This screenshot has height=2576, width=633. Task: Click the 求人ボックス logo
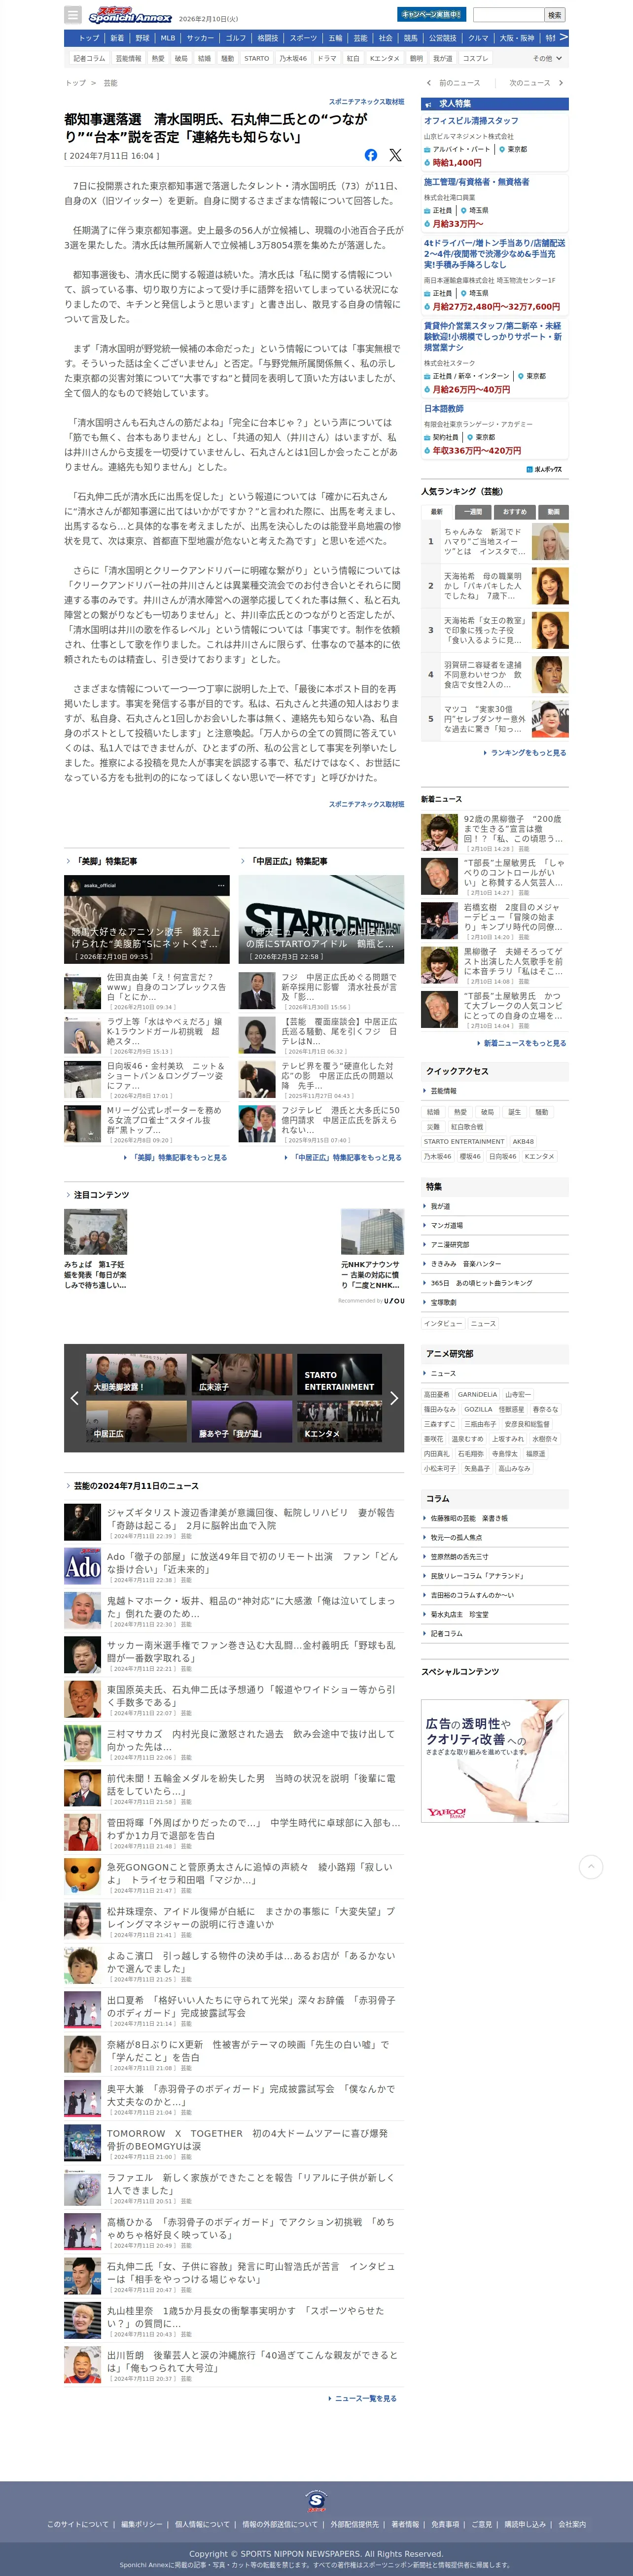coord(545,469)
